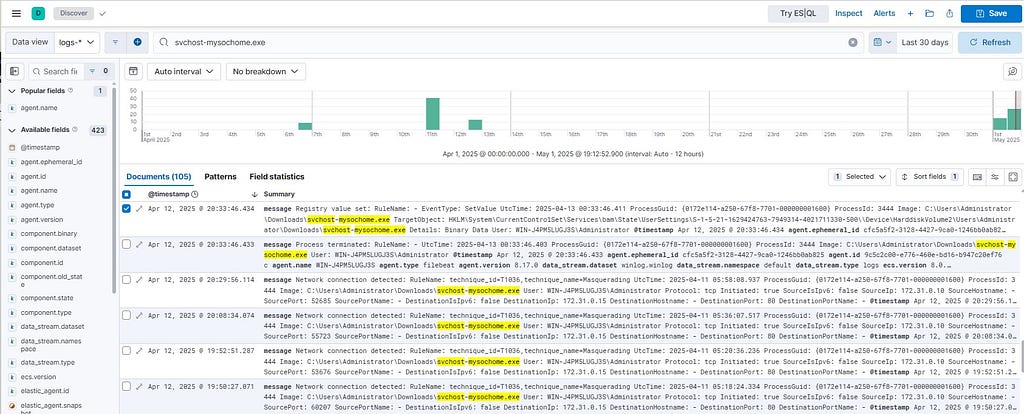
Task: Expand the 19:52:51.287 document details
Action: [139, 350]
